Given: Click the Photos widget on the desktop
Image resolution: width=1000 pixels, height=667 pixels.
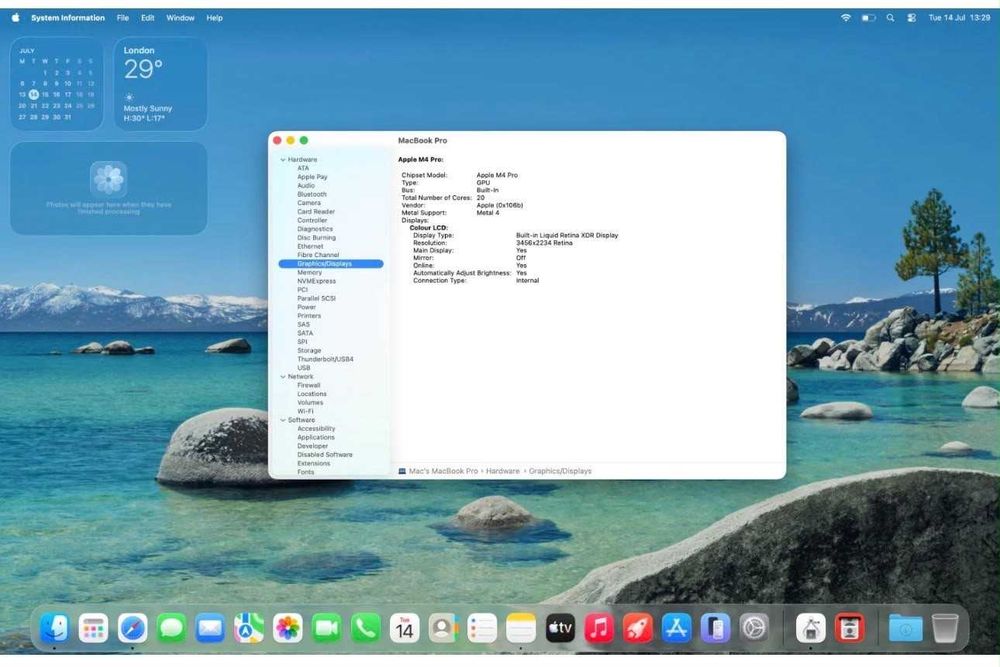Looking at the screenshot, I should tap(108, 188).
